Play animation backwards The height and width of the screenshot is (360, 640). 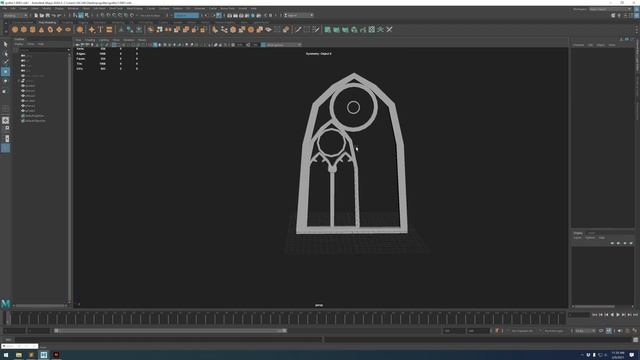click(612, 315)
